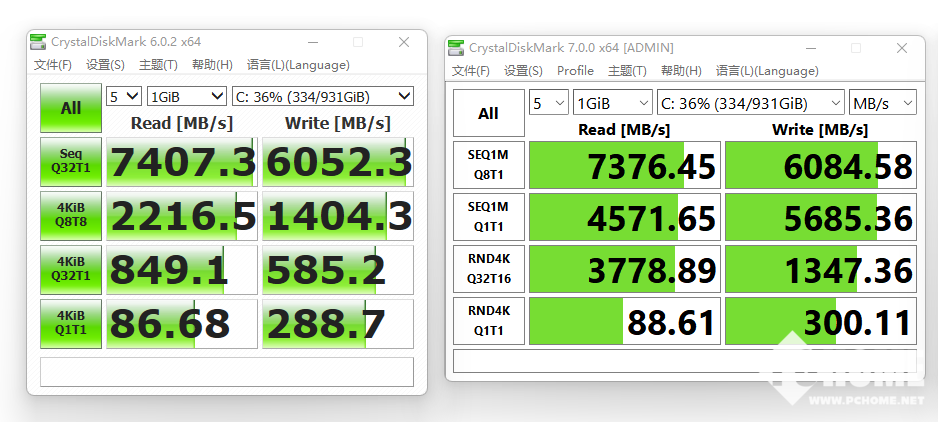Click the 1404.3 write result
The height and width of the screenshot is (422, 938).
click(338, 216)
